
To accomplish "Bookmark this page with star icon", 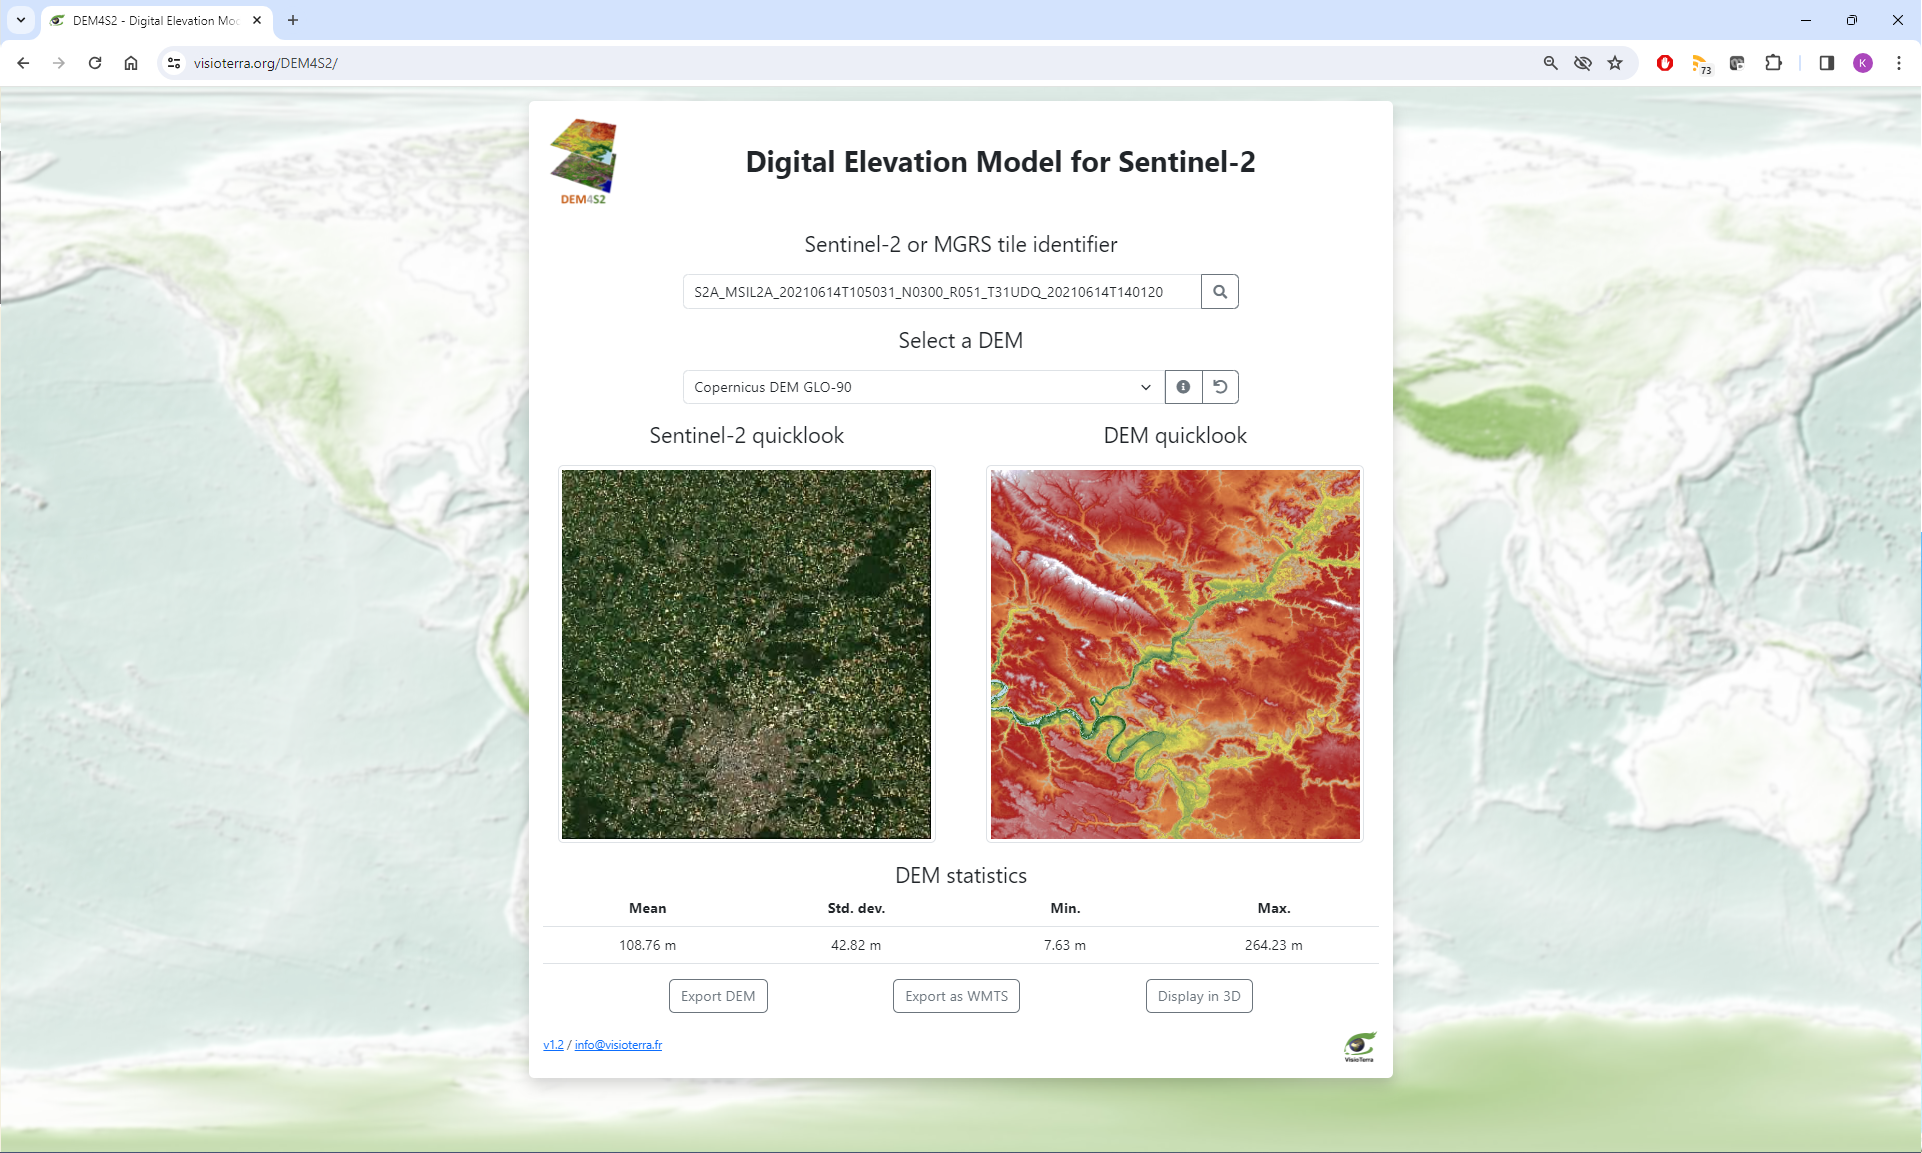I will pyautogui.click(x=1615, y=63).
